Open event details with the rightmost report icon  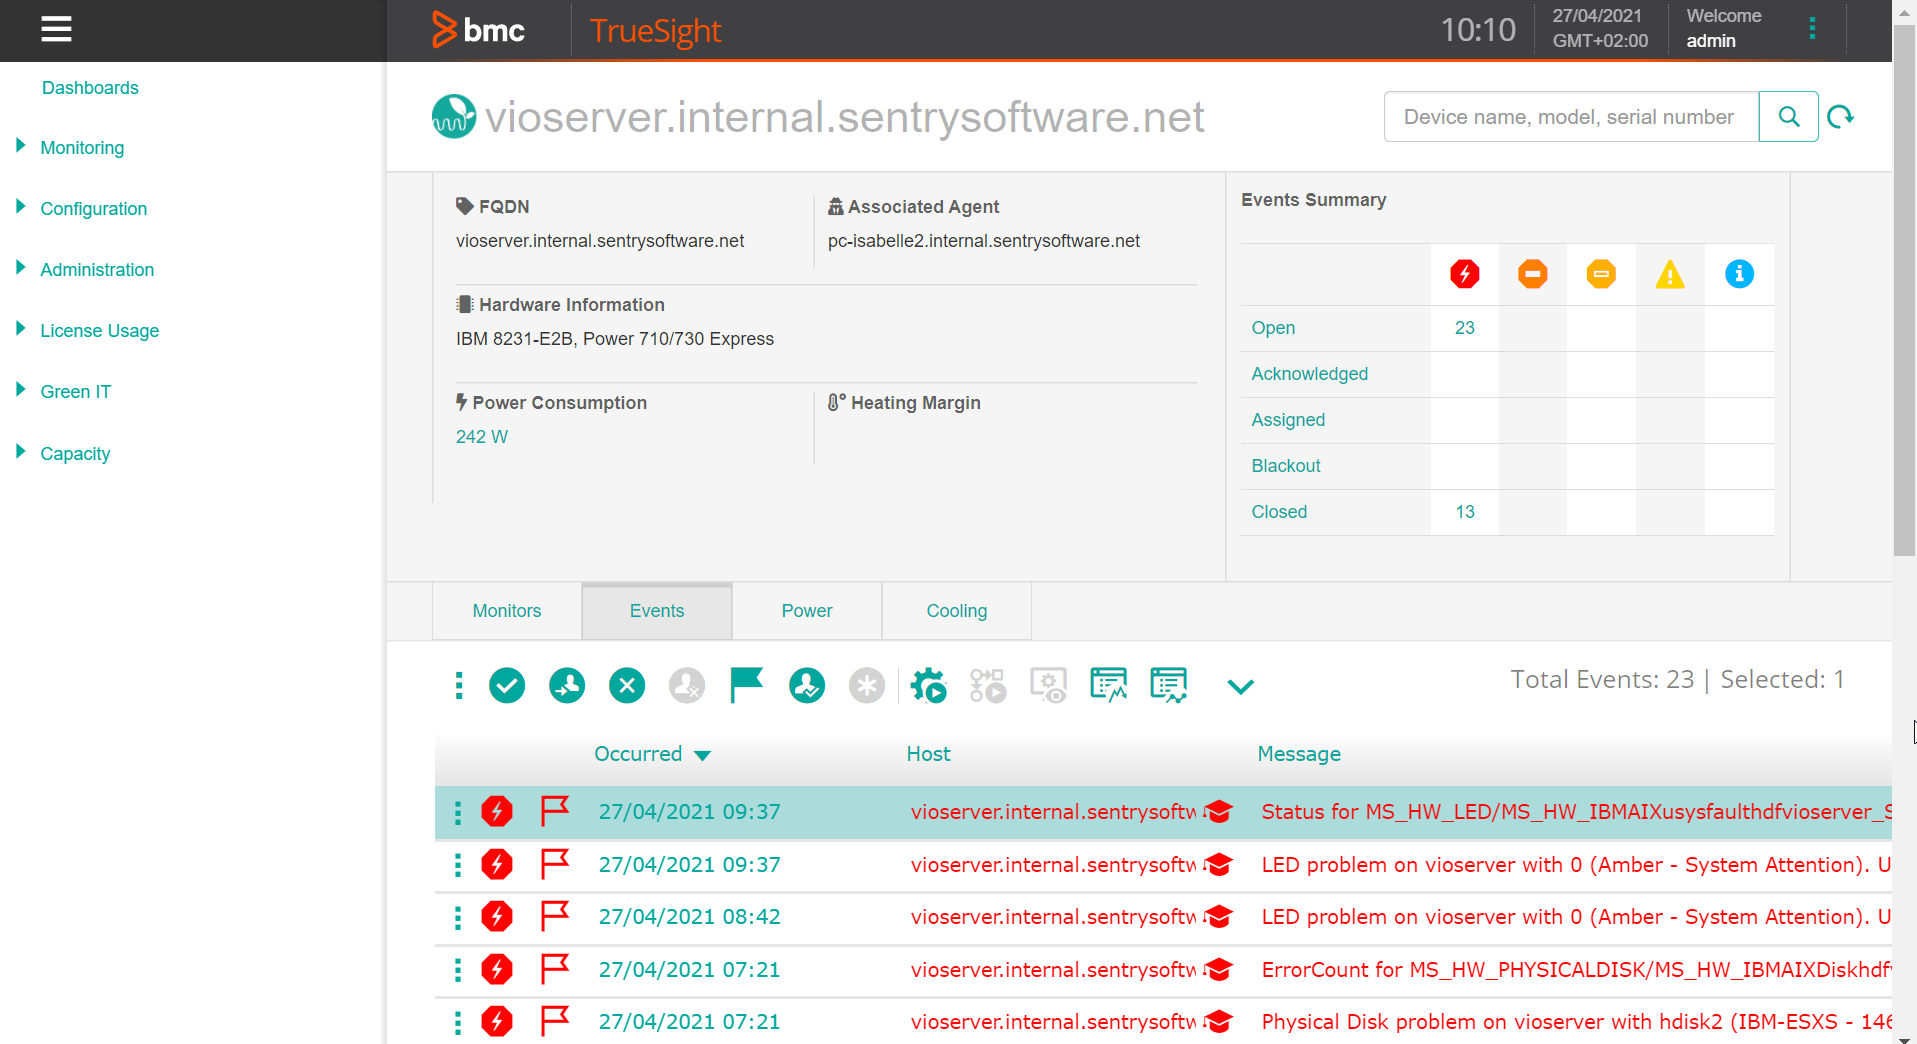pos(1168,685)
